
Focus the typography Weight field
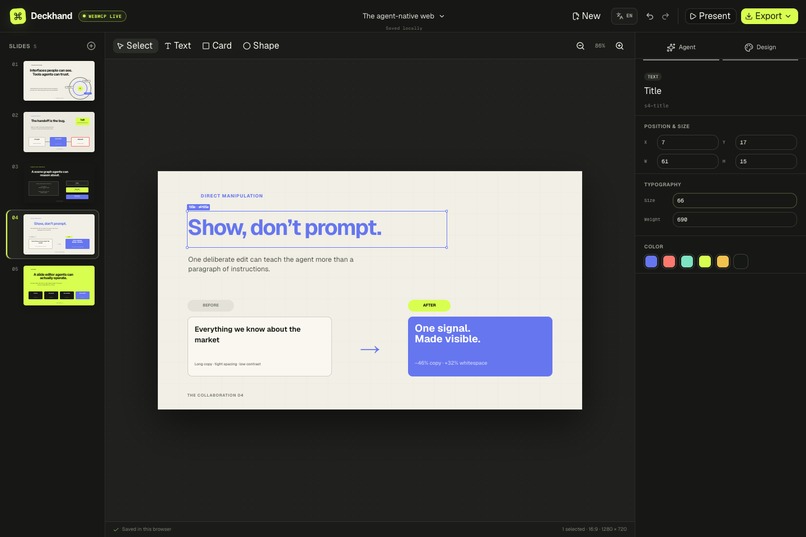(735, 219)
